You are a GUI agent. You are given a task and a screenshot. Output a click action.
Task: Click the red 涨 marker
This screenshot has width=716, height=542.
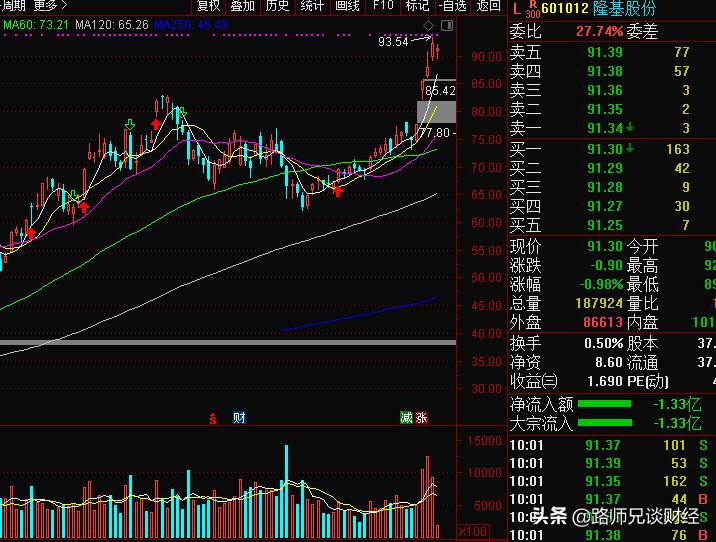click(421, 417)
